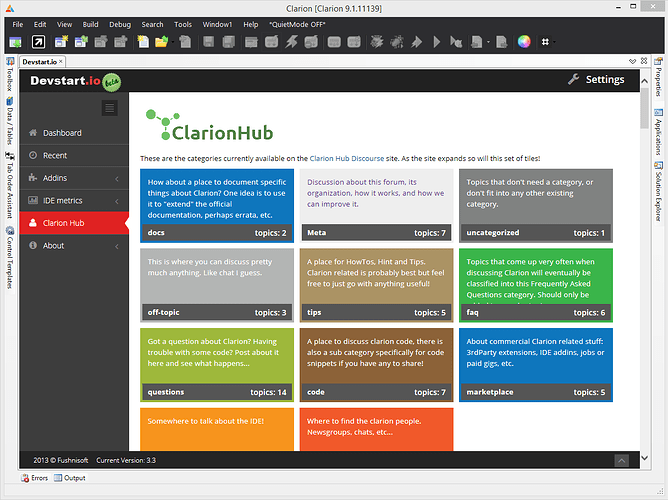Open the Output panel
This screenshot has width=668, height=500.
[x=70, y=478]
